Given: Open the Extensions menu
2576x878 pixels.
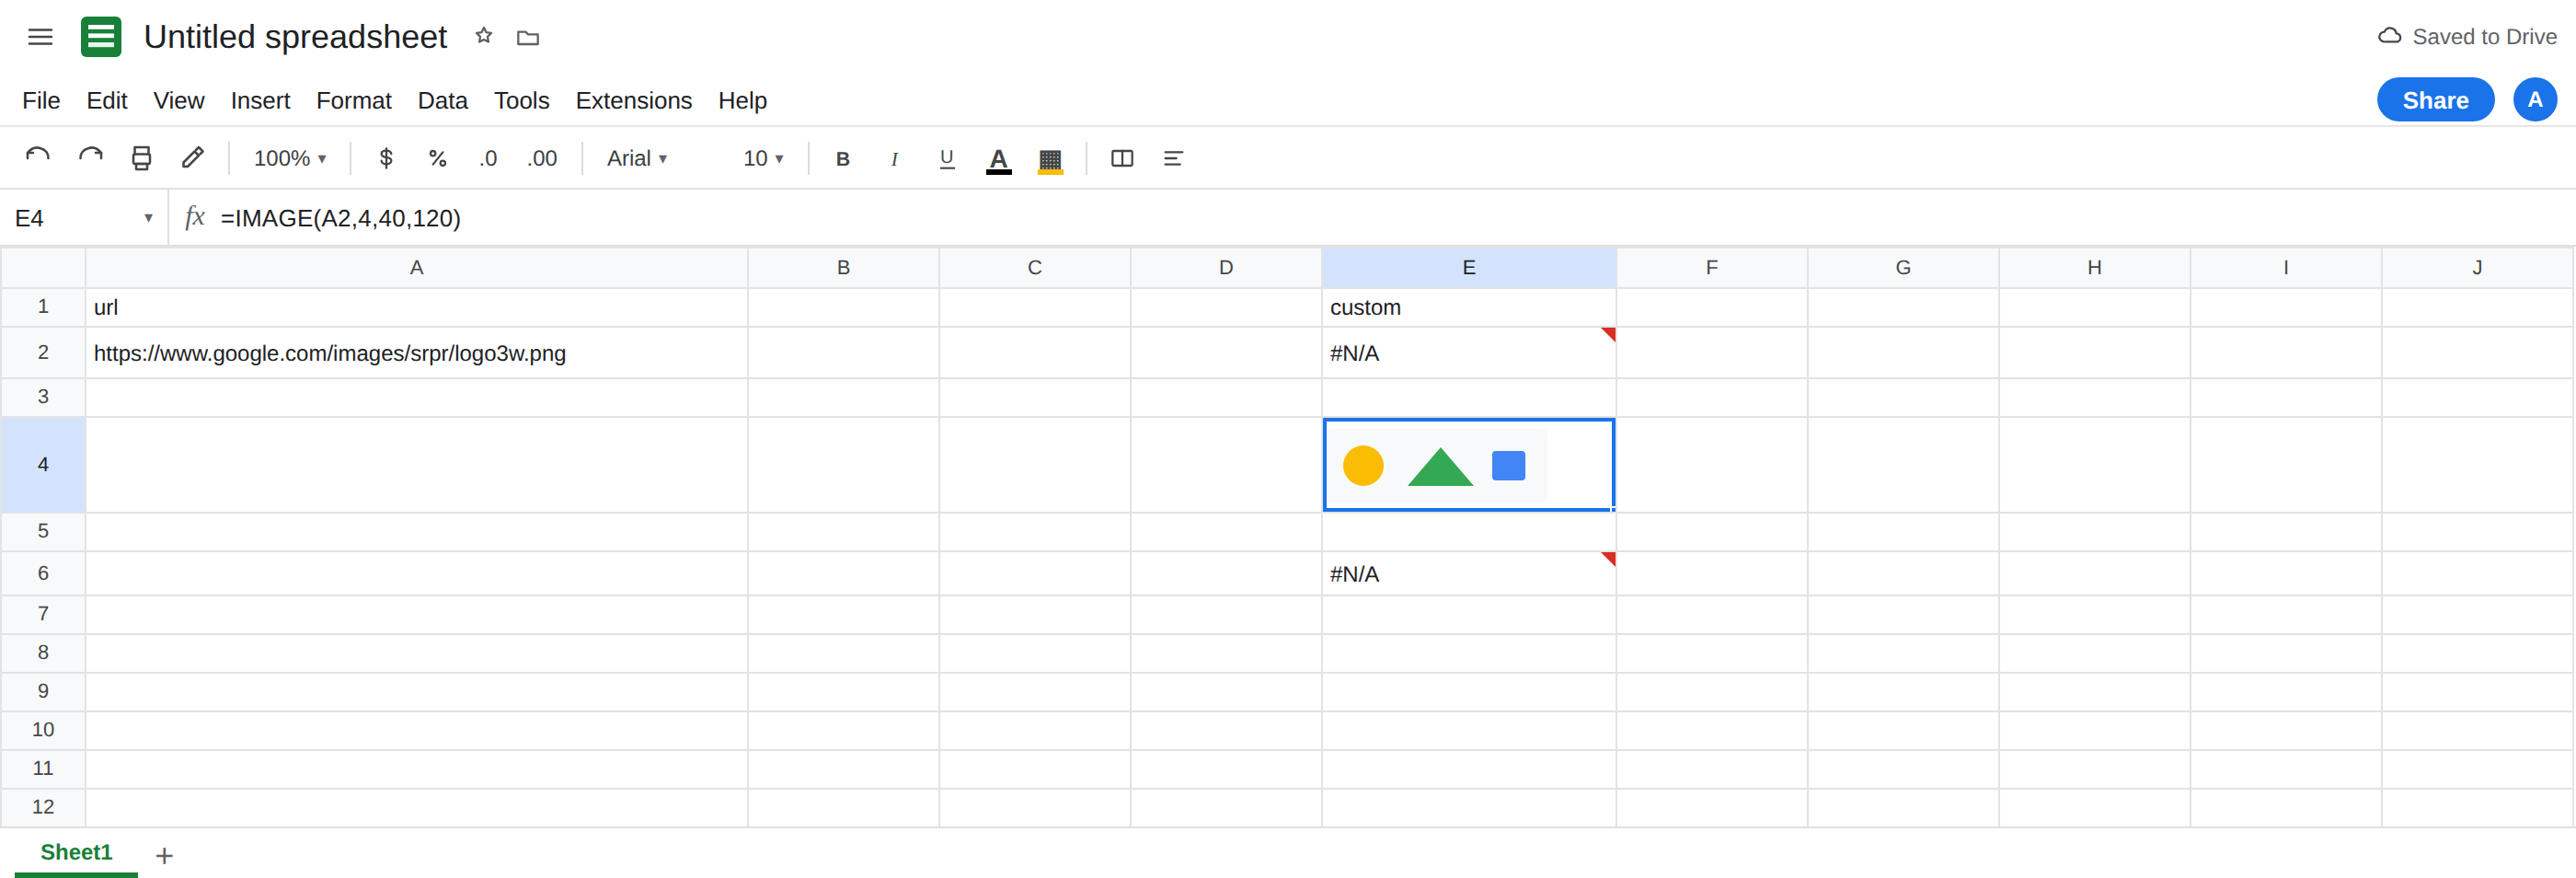Looking at the screenshot, I should pos(633,101).
